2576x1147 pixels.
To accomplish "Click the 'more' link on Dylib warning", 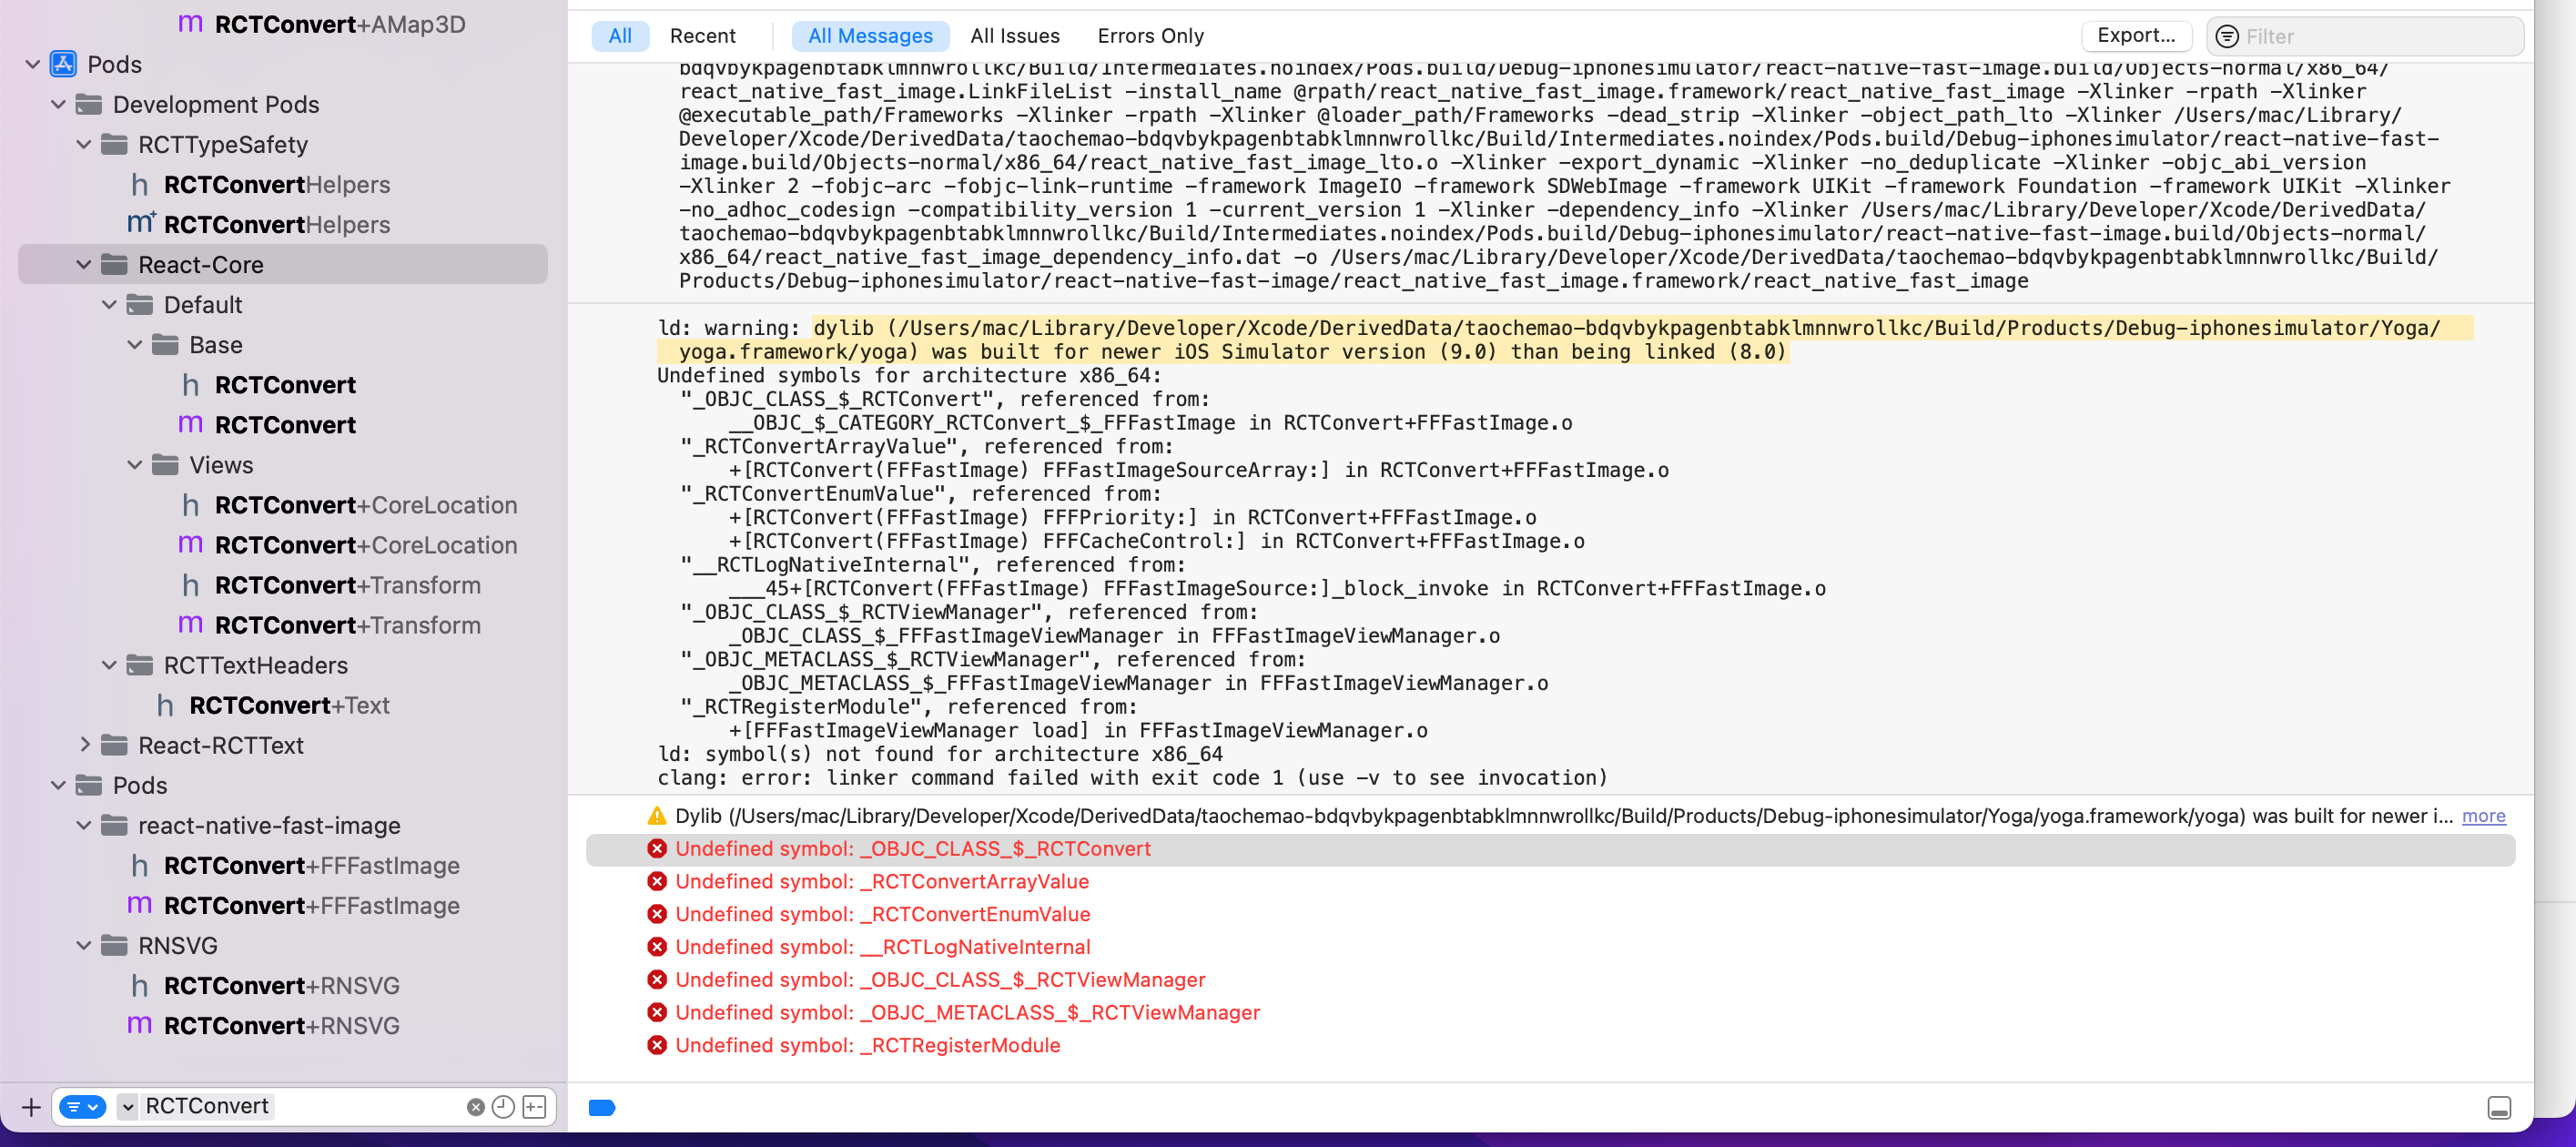I will [x=2483, y=816].
